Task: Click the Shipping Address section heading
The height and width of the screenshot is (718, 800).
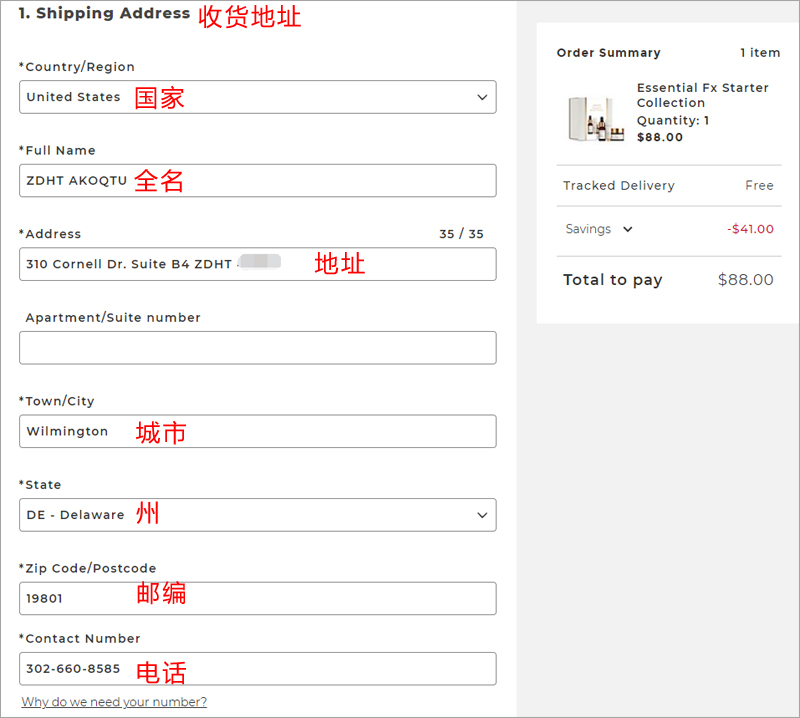Action: tap(104, 14)
